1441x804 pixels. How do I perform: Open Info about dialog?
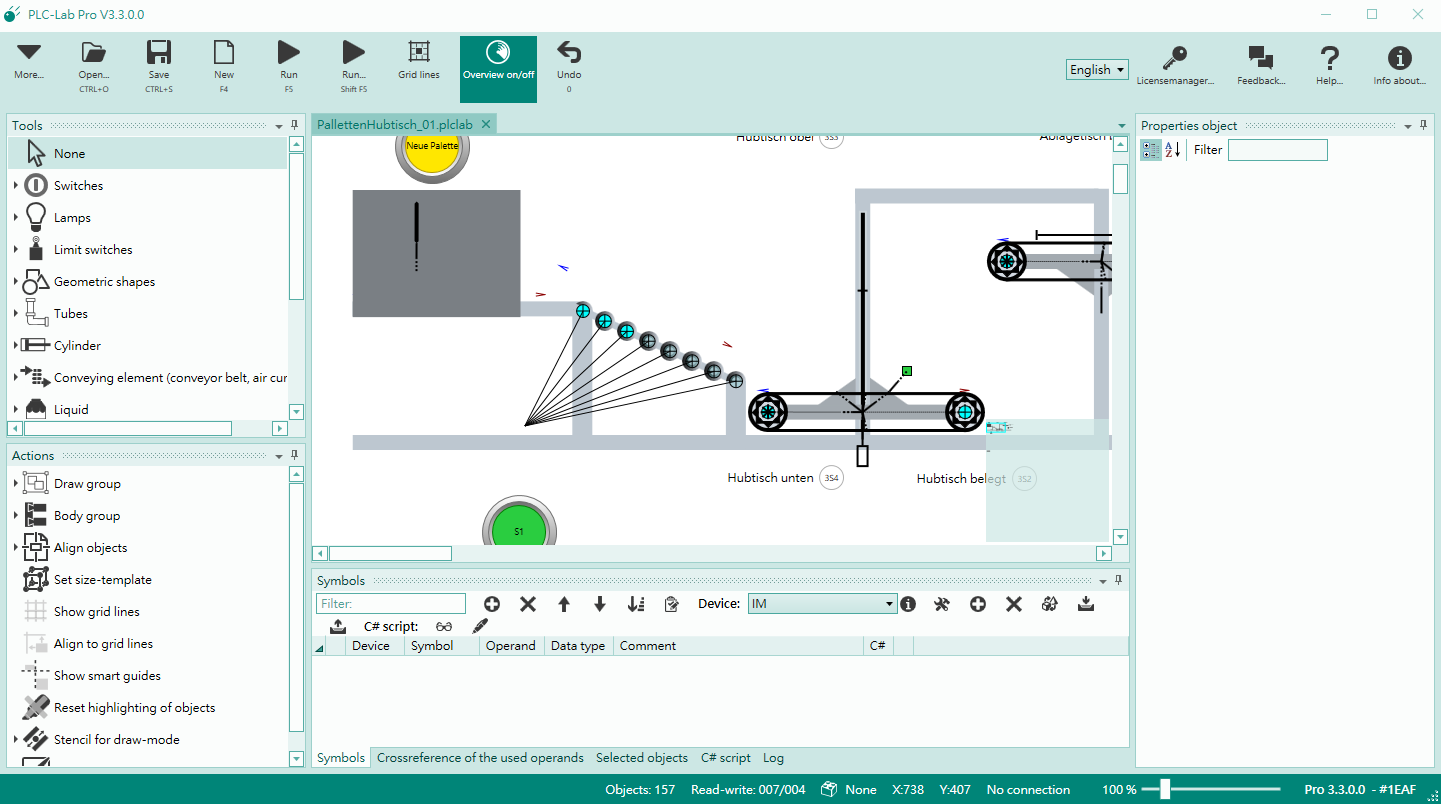(1399, 66)
